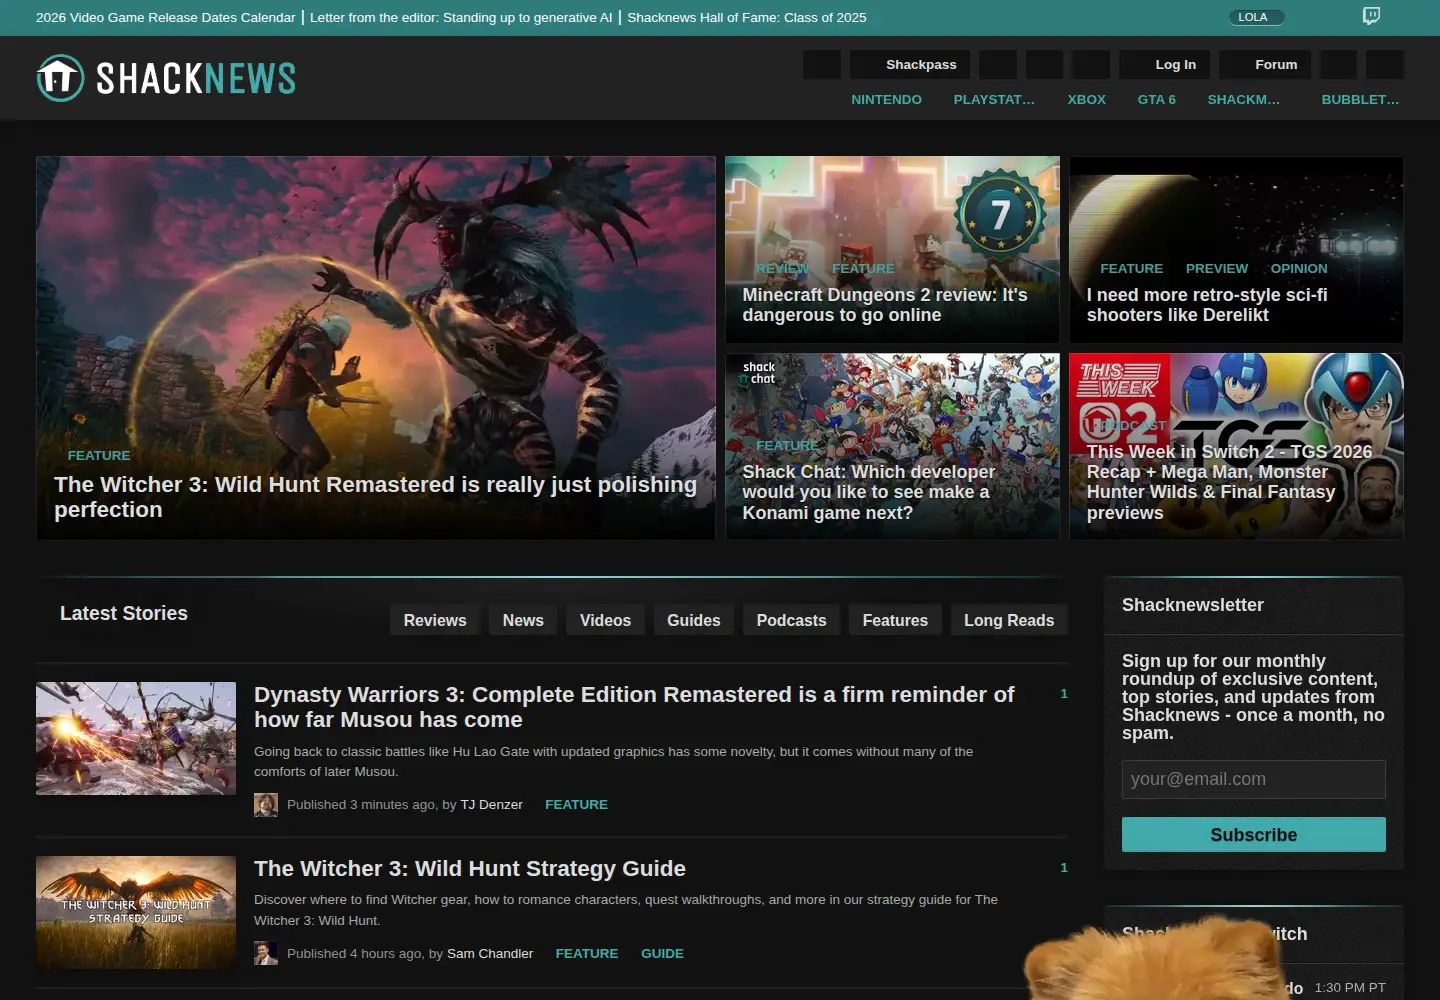The width and height of the screenshot is (1440, 1000).
Task: Open Minecraft Dungeons 2 review card
Action: point(892,250)
